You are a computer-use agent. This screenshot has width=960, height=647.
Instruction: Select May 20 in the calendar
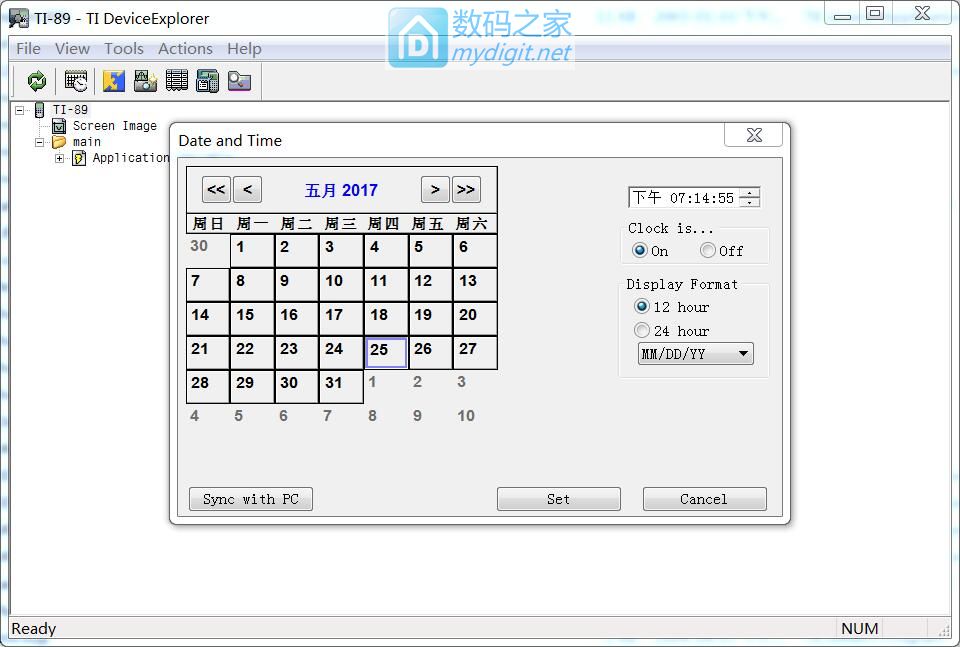tap(475, 318)
